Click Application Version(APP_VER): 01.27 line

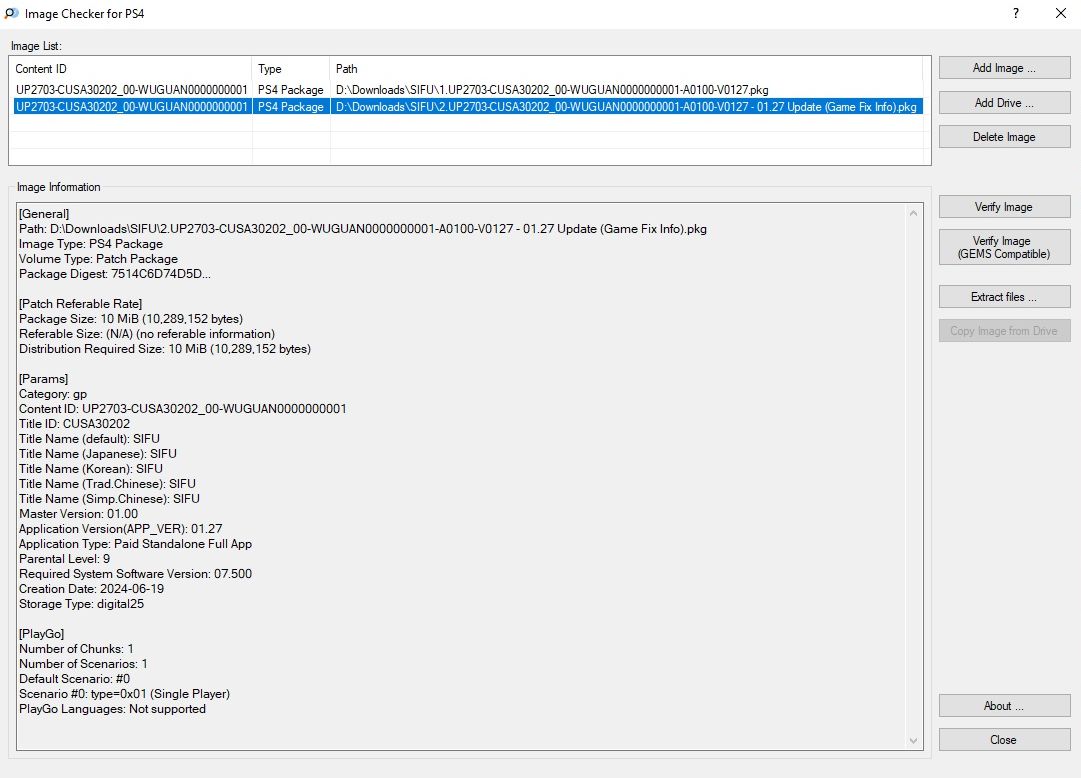click(121, 529)
